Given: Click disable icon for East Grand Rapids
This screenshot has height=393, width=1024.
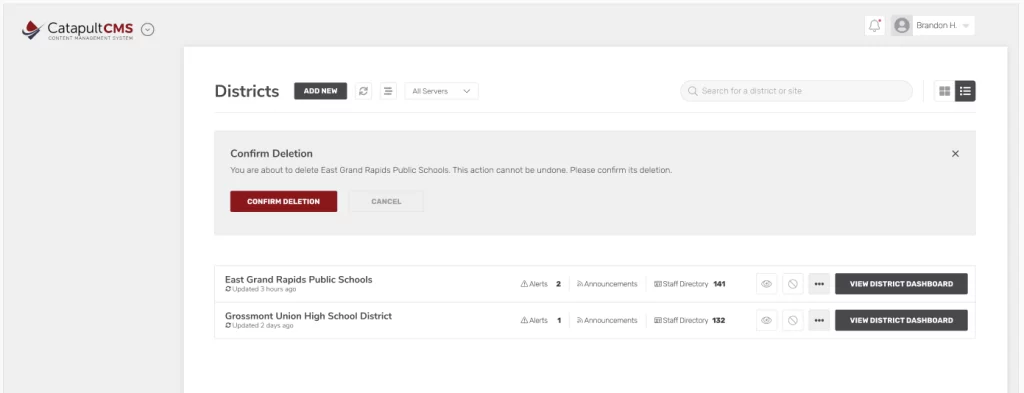Looking at the screenshot, I should pyautogui.click(x=793, y=284).
